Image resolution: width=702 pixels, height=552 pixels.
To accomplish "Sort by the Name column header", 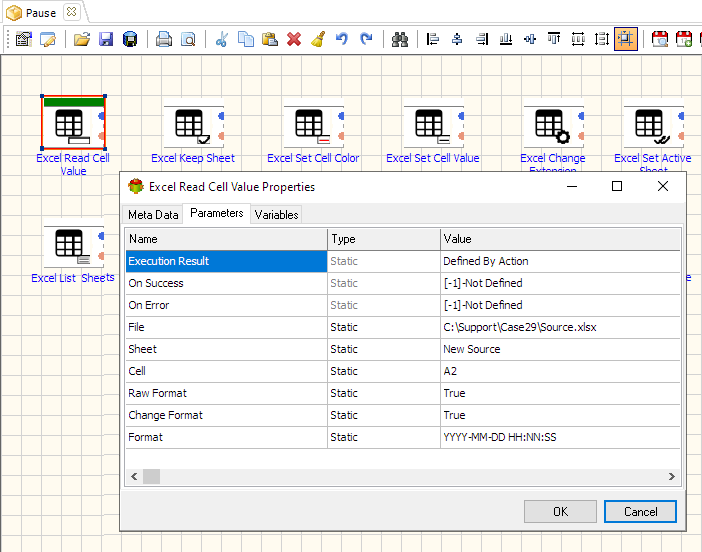I will point(227,239).
